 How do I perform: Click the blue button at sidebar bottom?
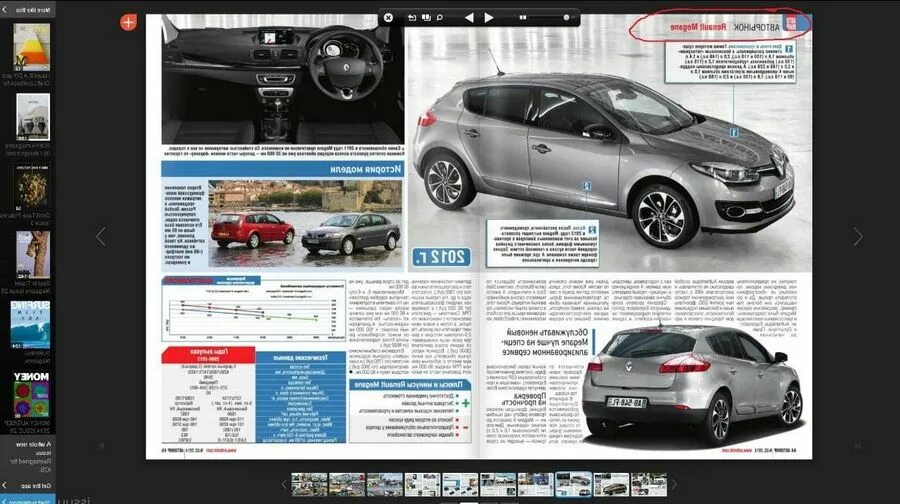tap(28, 500)
